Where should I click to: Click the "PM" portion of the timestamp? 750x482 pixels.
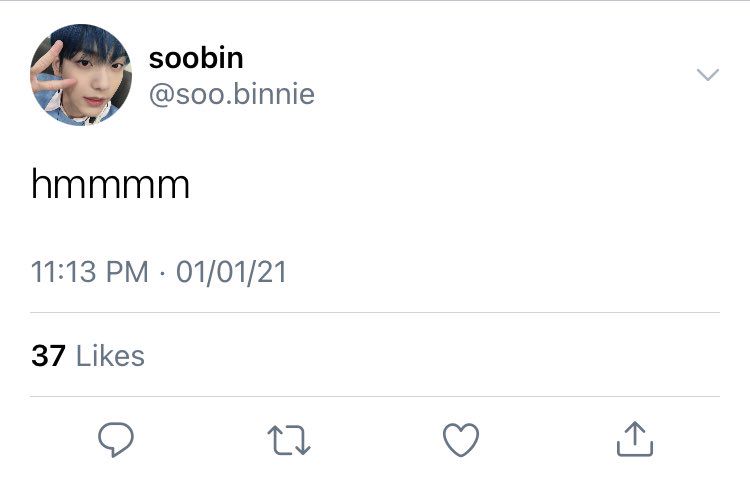129,272
